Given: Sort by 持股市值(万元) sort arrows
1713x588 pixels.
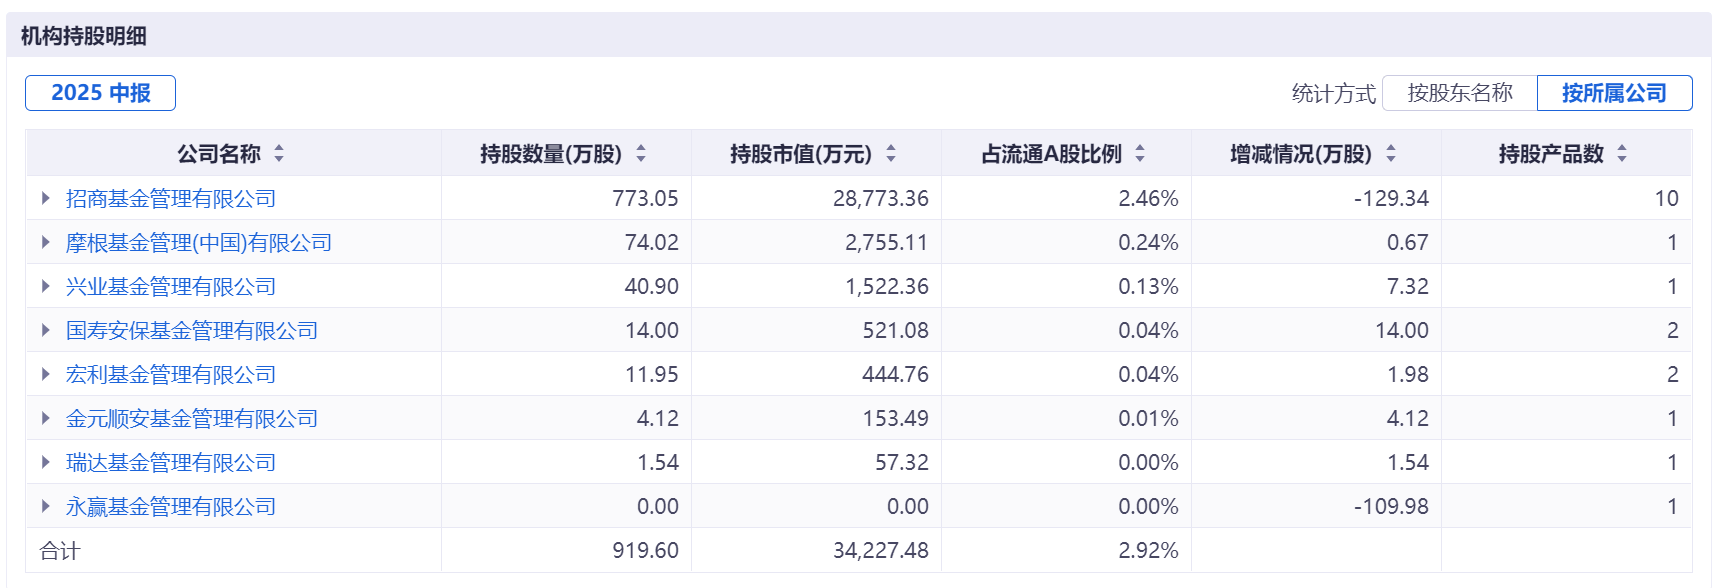Looking at the screenshot, I should 891,154.
